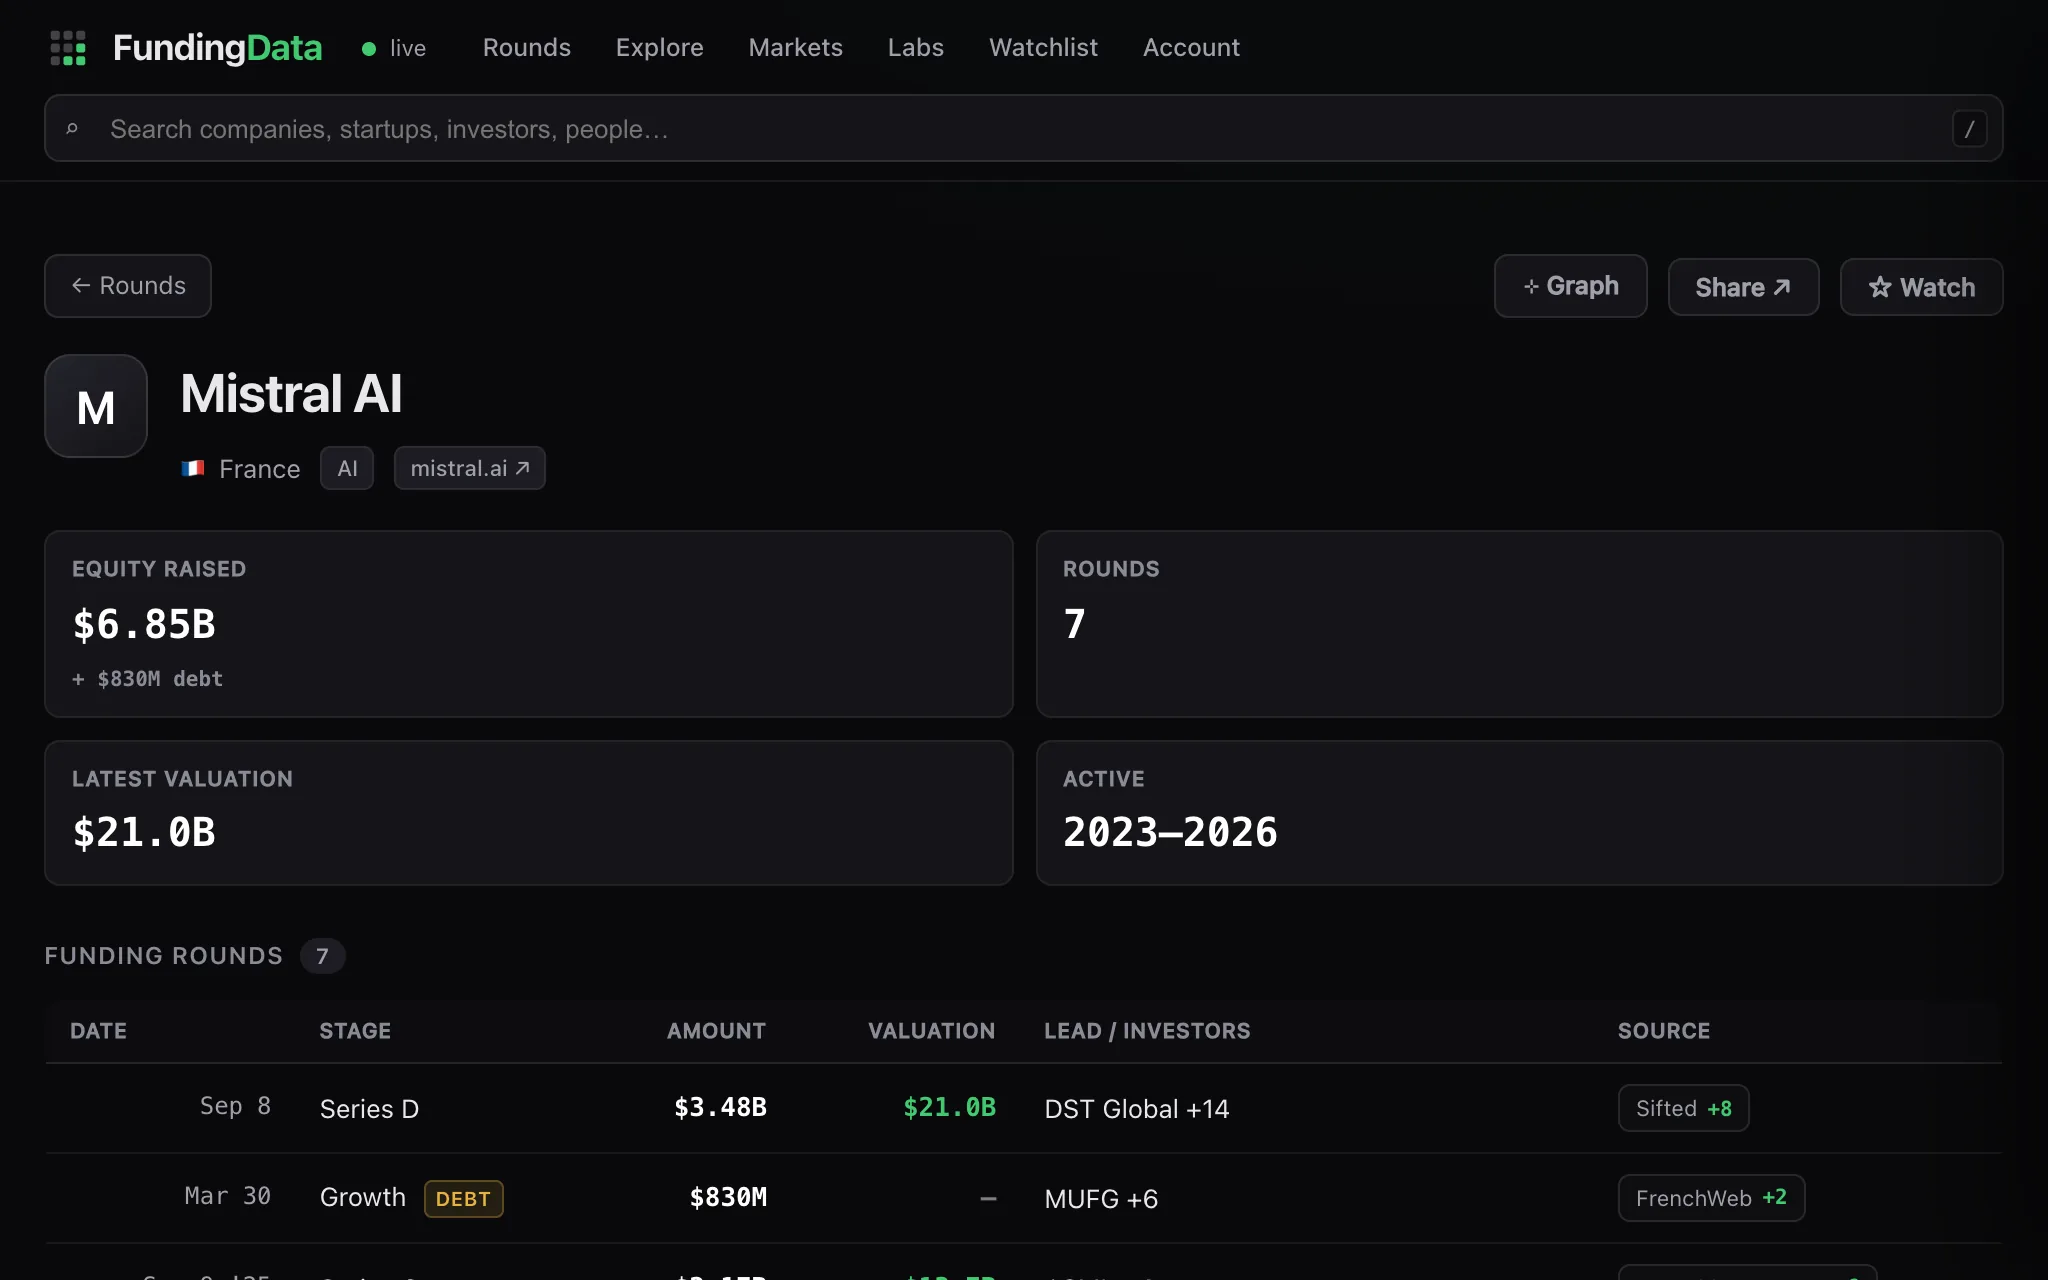
Task: Open the Graph view button
Action: [x=1570, y=286]
